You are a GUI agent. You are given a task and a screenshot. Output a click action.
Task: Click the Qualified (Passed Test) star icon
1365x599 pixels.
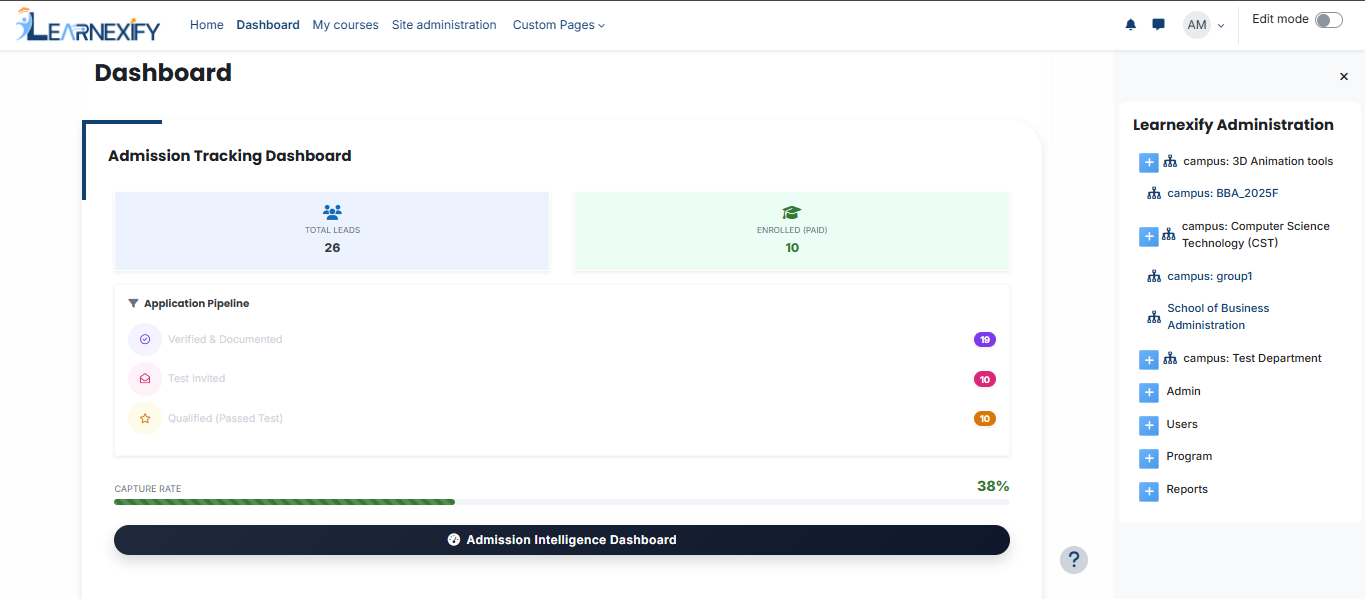point(145,419)
